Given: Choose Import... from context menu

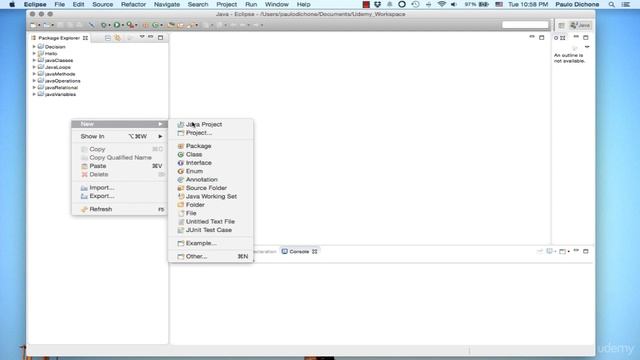Looking at the screenshot, I should (119, 187).
